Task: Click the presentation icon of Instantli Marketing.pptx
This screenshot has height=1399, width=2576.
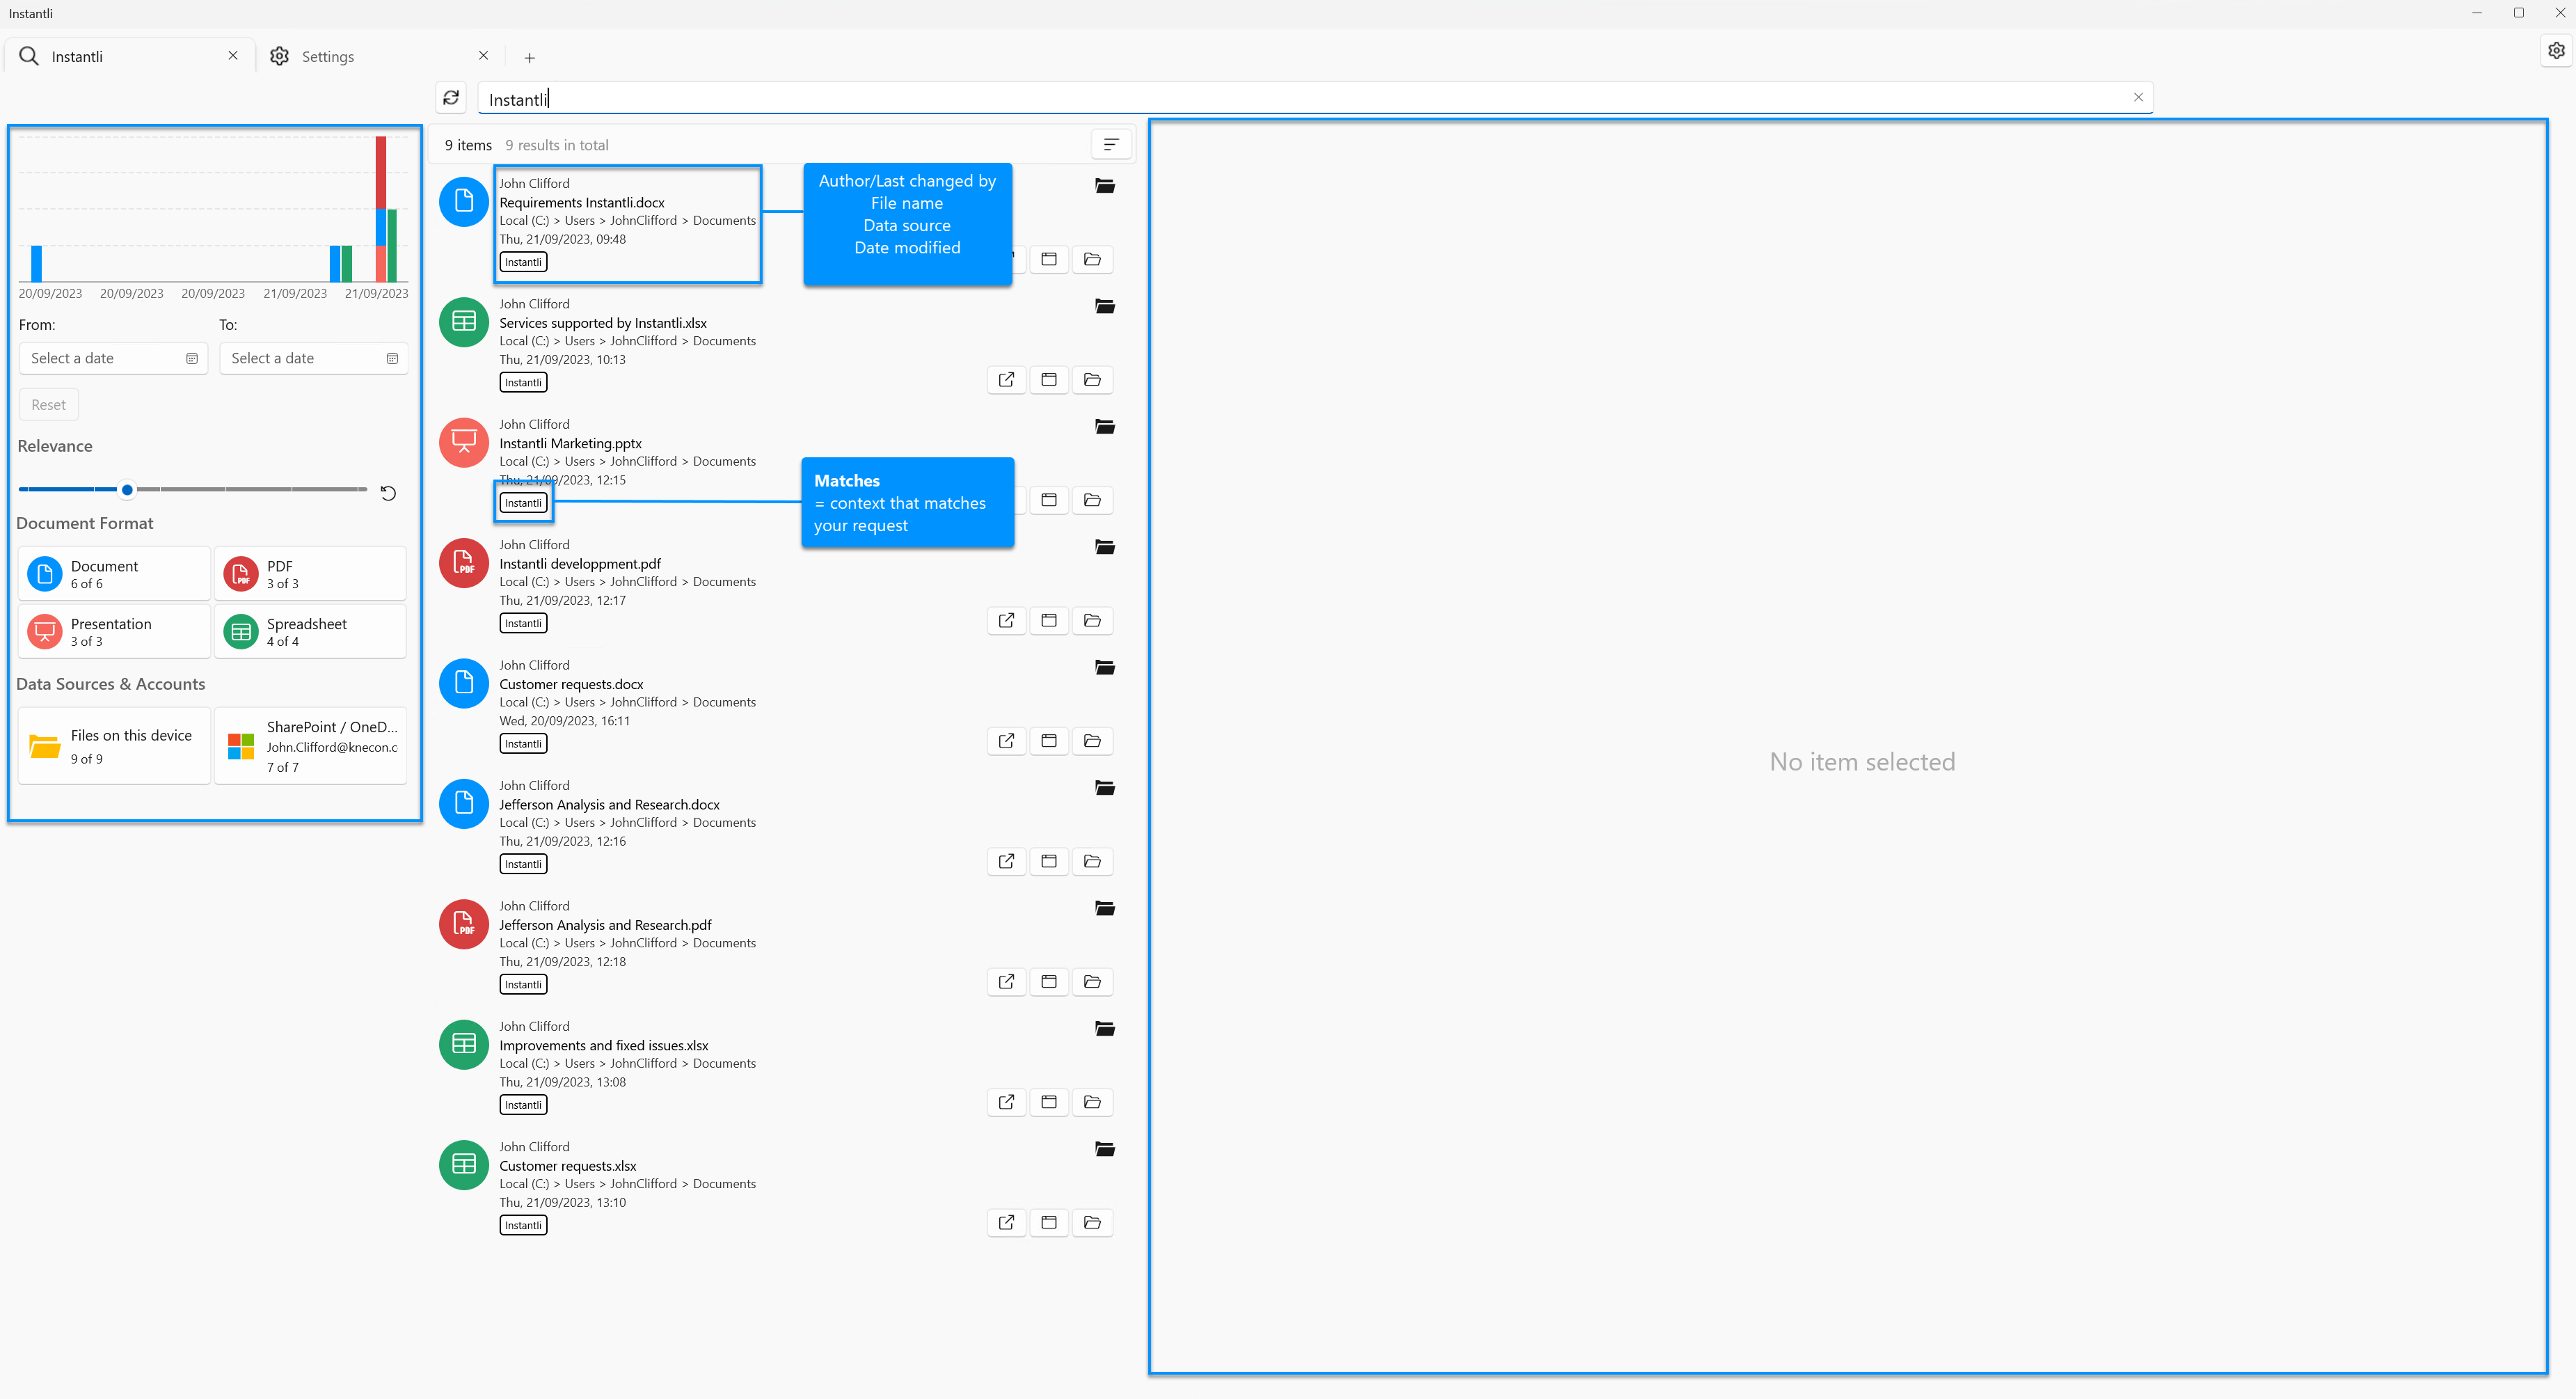Action: (464, 443)
